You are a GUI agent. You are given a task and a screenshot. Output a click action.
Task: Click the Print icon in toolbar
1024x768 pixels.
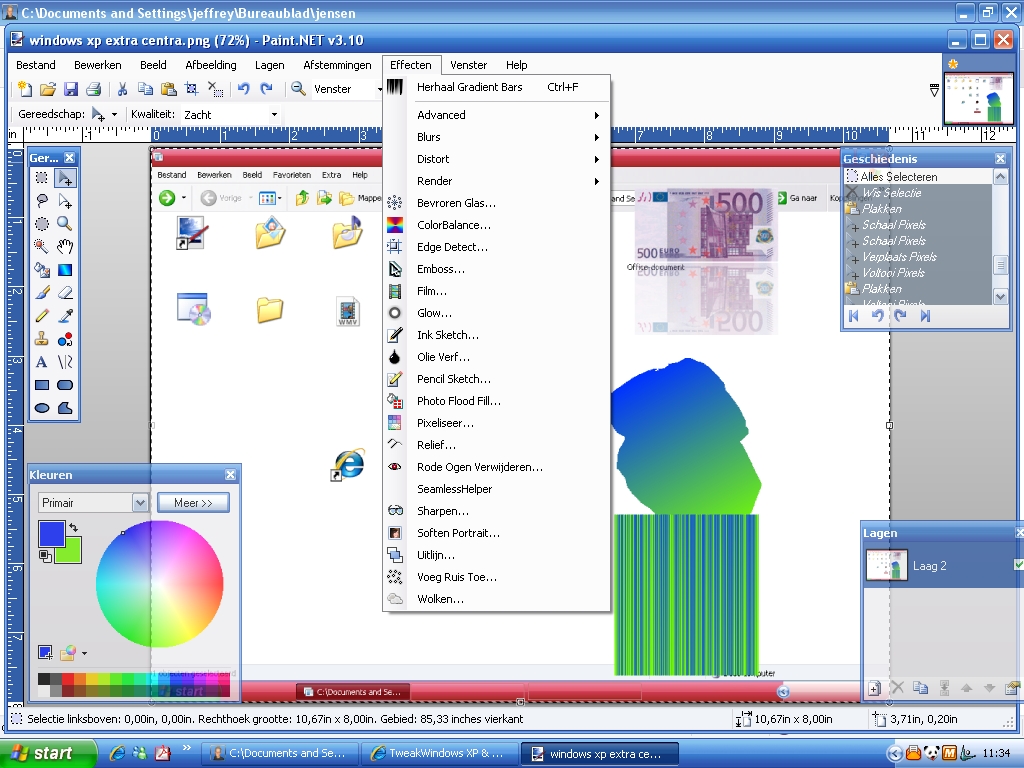(93, 89)
